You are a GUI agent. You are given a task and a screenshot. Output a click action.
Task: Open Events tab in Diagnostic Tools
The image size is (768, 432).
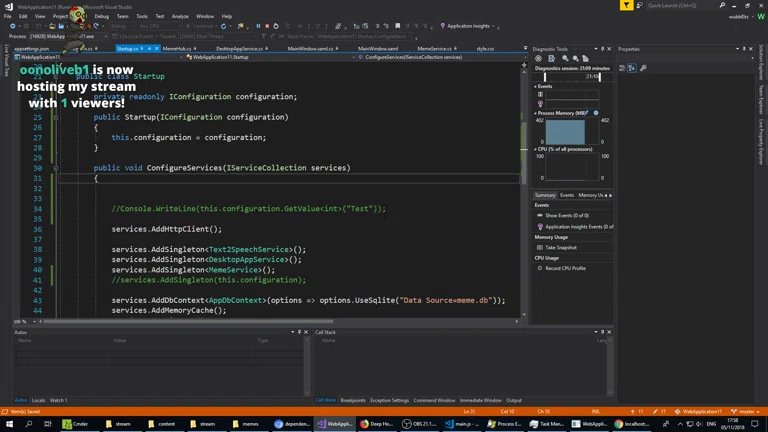567,195
